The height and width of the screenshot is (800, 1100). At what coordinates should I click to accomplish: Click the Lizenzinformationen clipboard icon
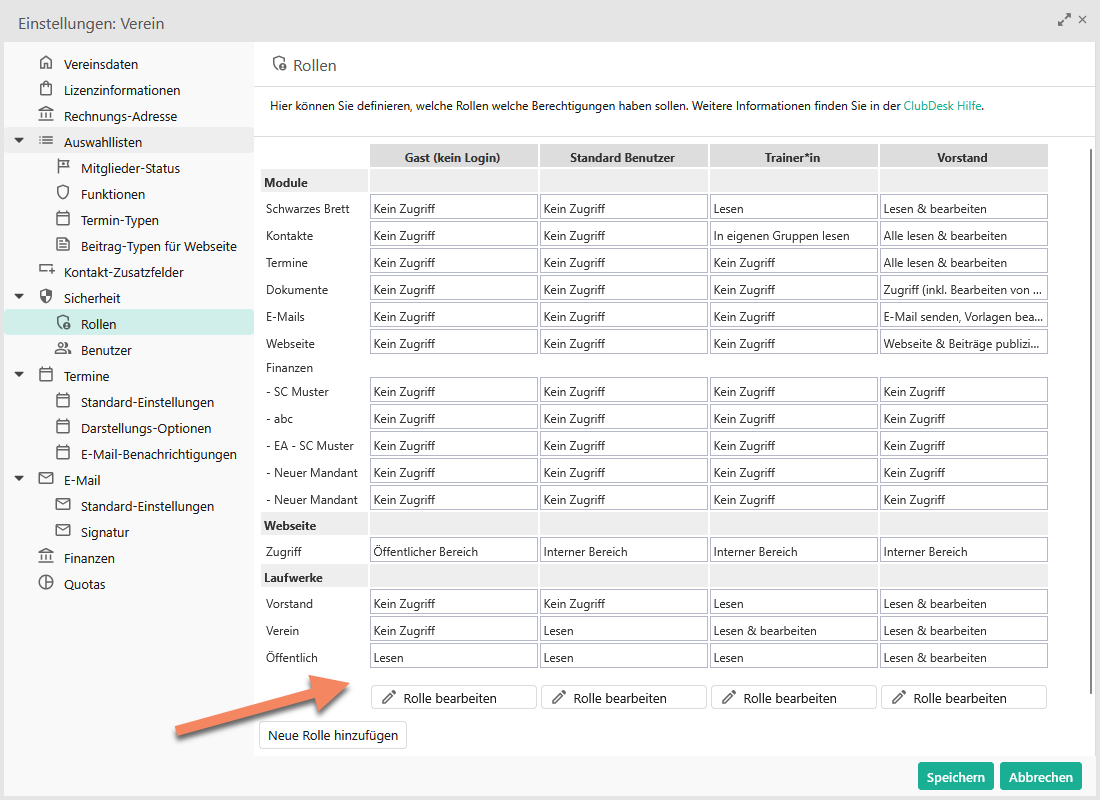[x=46, y=89]
